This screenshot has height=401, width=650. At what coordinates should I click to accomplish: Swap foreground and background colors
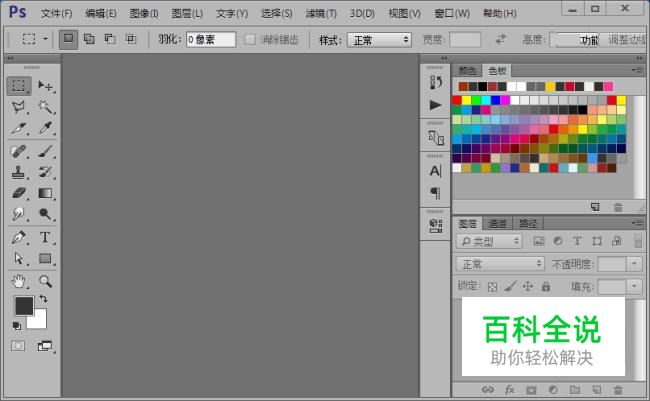[44, 298]
